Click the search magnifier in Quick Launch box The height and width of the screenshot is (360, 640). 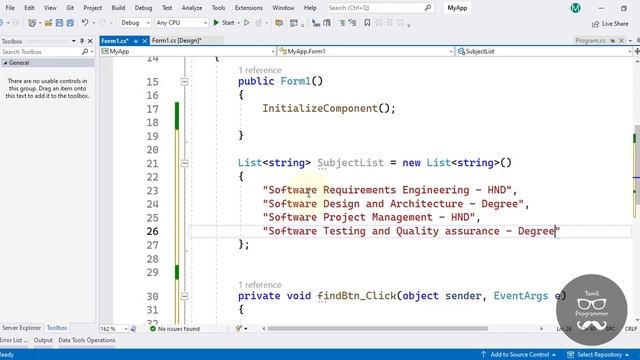pos(427,8)
